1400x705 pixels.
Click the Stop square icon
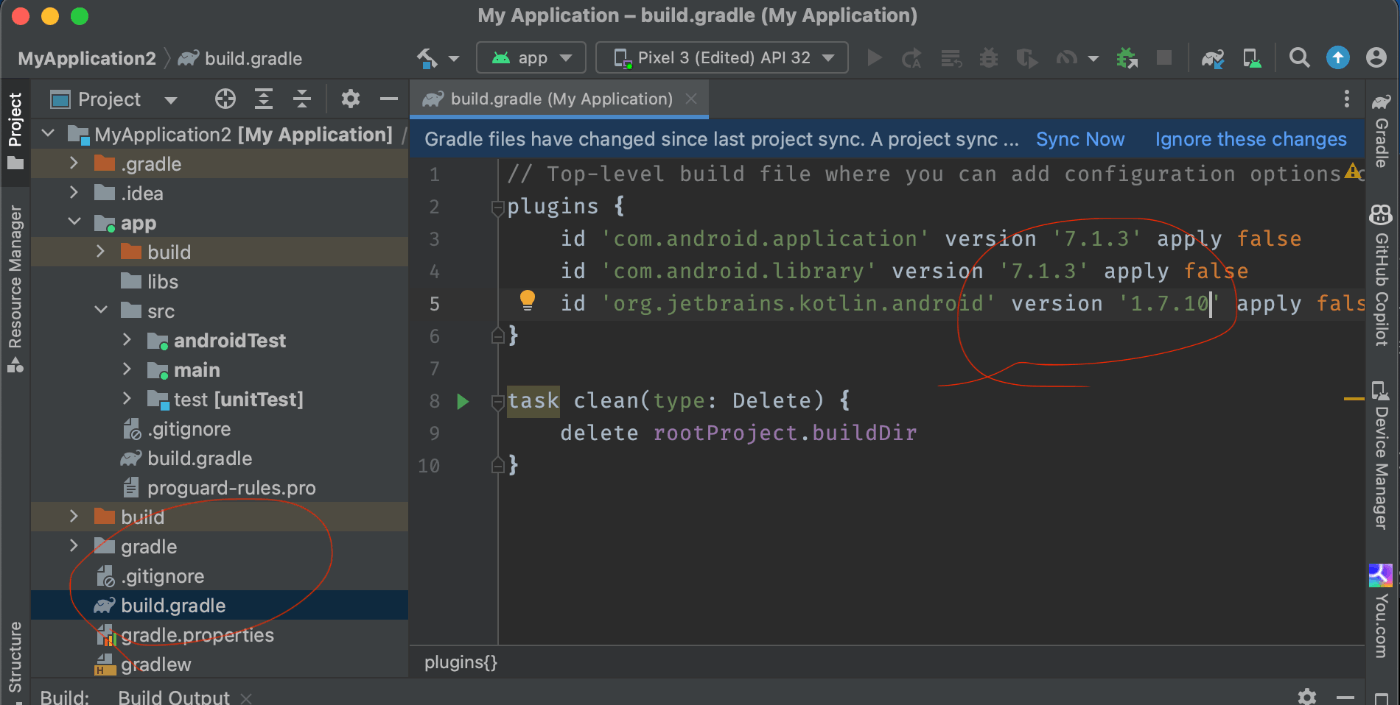tap(1164, 58)
